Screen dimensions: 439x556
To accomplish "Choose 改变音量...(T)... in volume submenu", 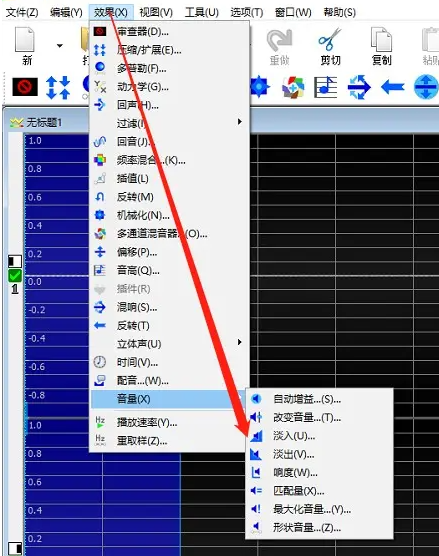I will [x=319, y=418].
